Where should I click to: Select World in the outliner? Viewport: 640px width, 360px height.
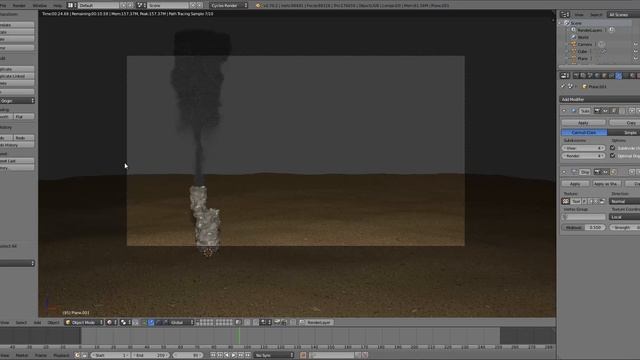pos(583,37)
